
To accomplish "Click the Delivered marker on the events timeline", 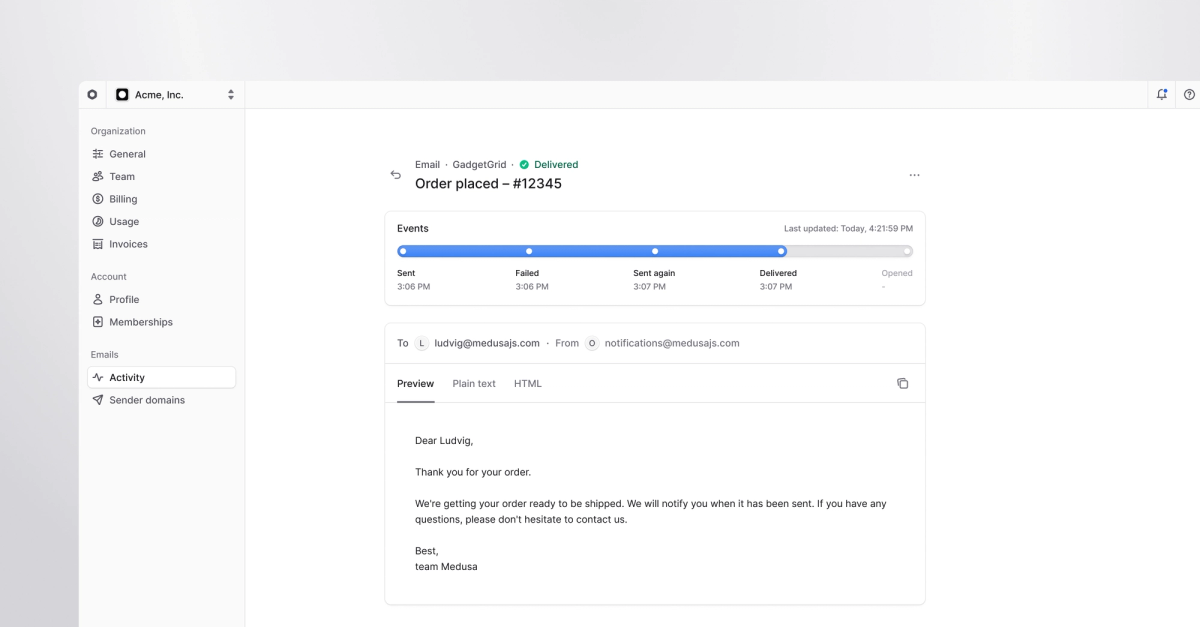I will coord(781,251).
